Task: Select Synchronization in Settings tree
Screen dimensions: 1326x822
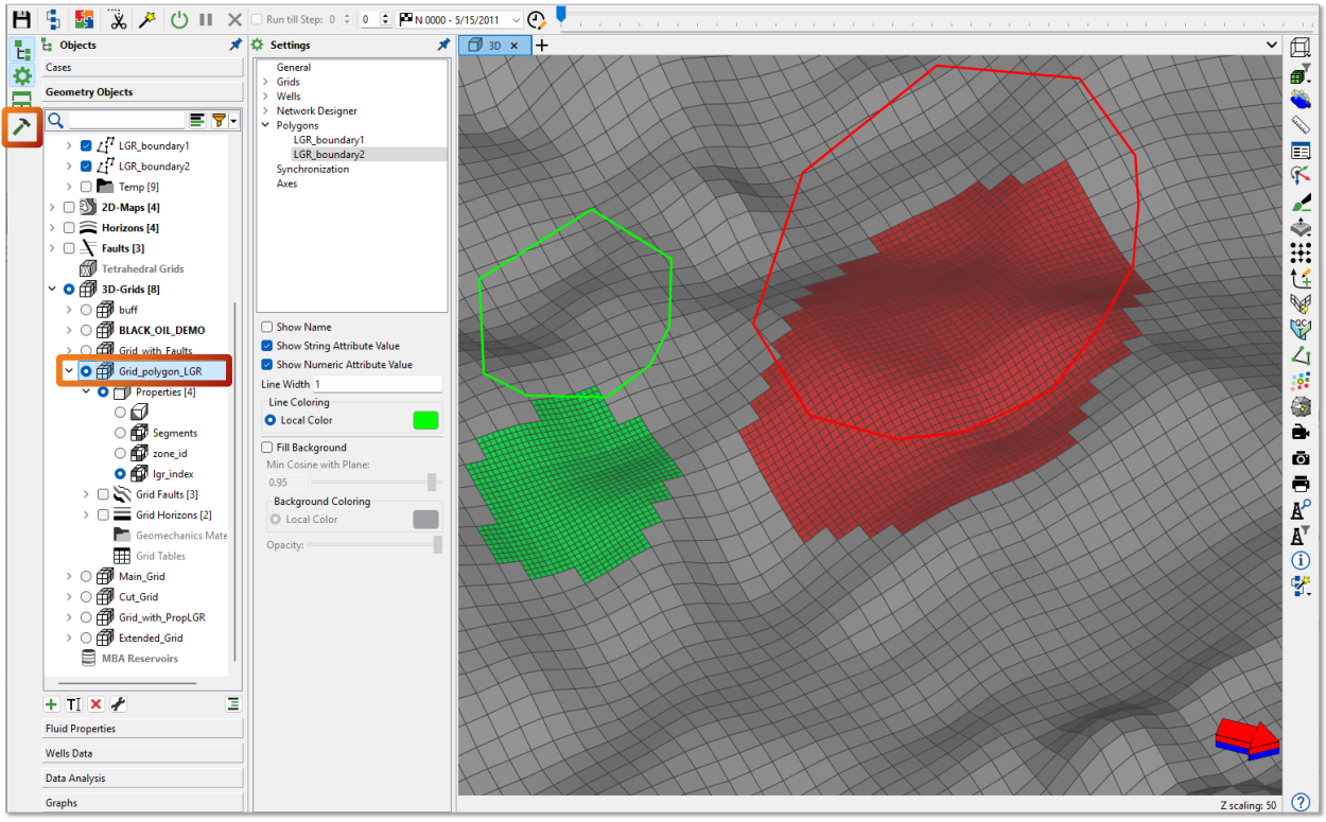Action: tap(313, 169)
